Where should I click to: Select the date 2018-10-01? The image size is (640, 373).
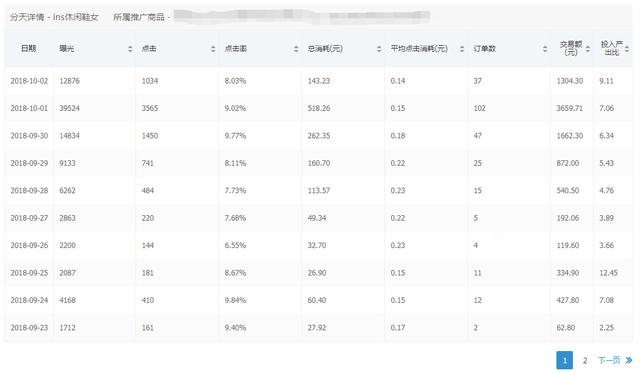(29, 108)
